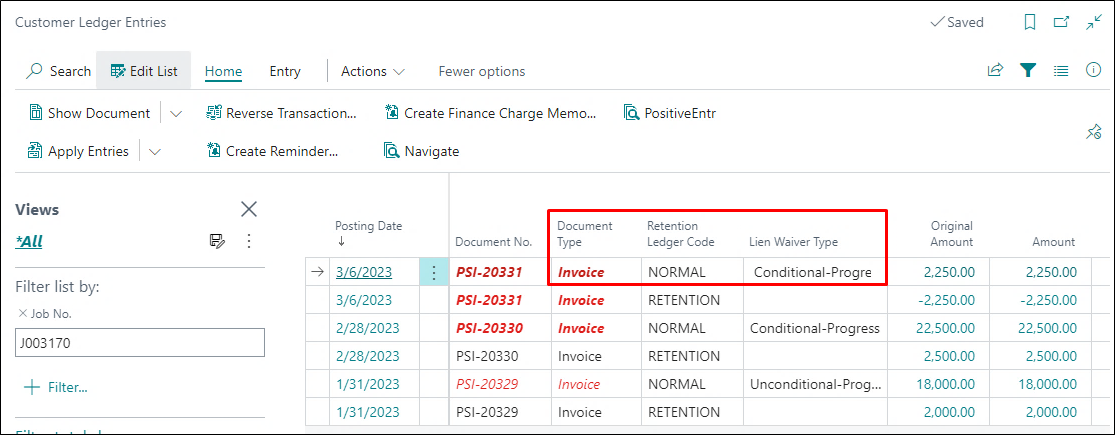The image size is (1115, 435).
Task: Select the Home tab
Action: (x=223, y=71)
